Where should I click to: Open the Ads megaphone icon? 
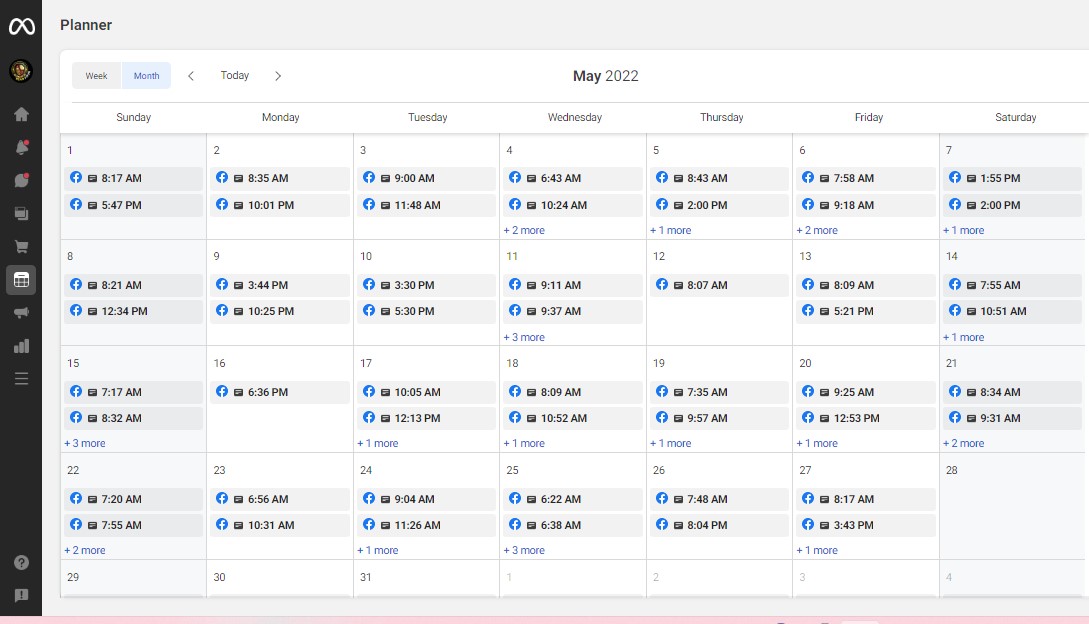21,313
